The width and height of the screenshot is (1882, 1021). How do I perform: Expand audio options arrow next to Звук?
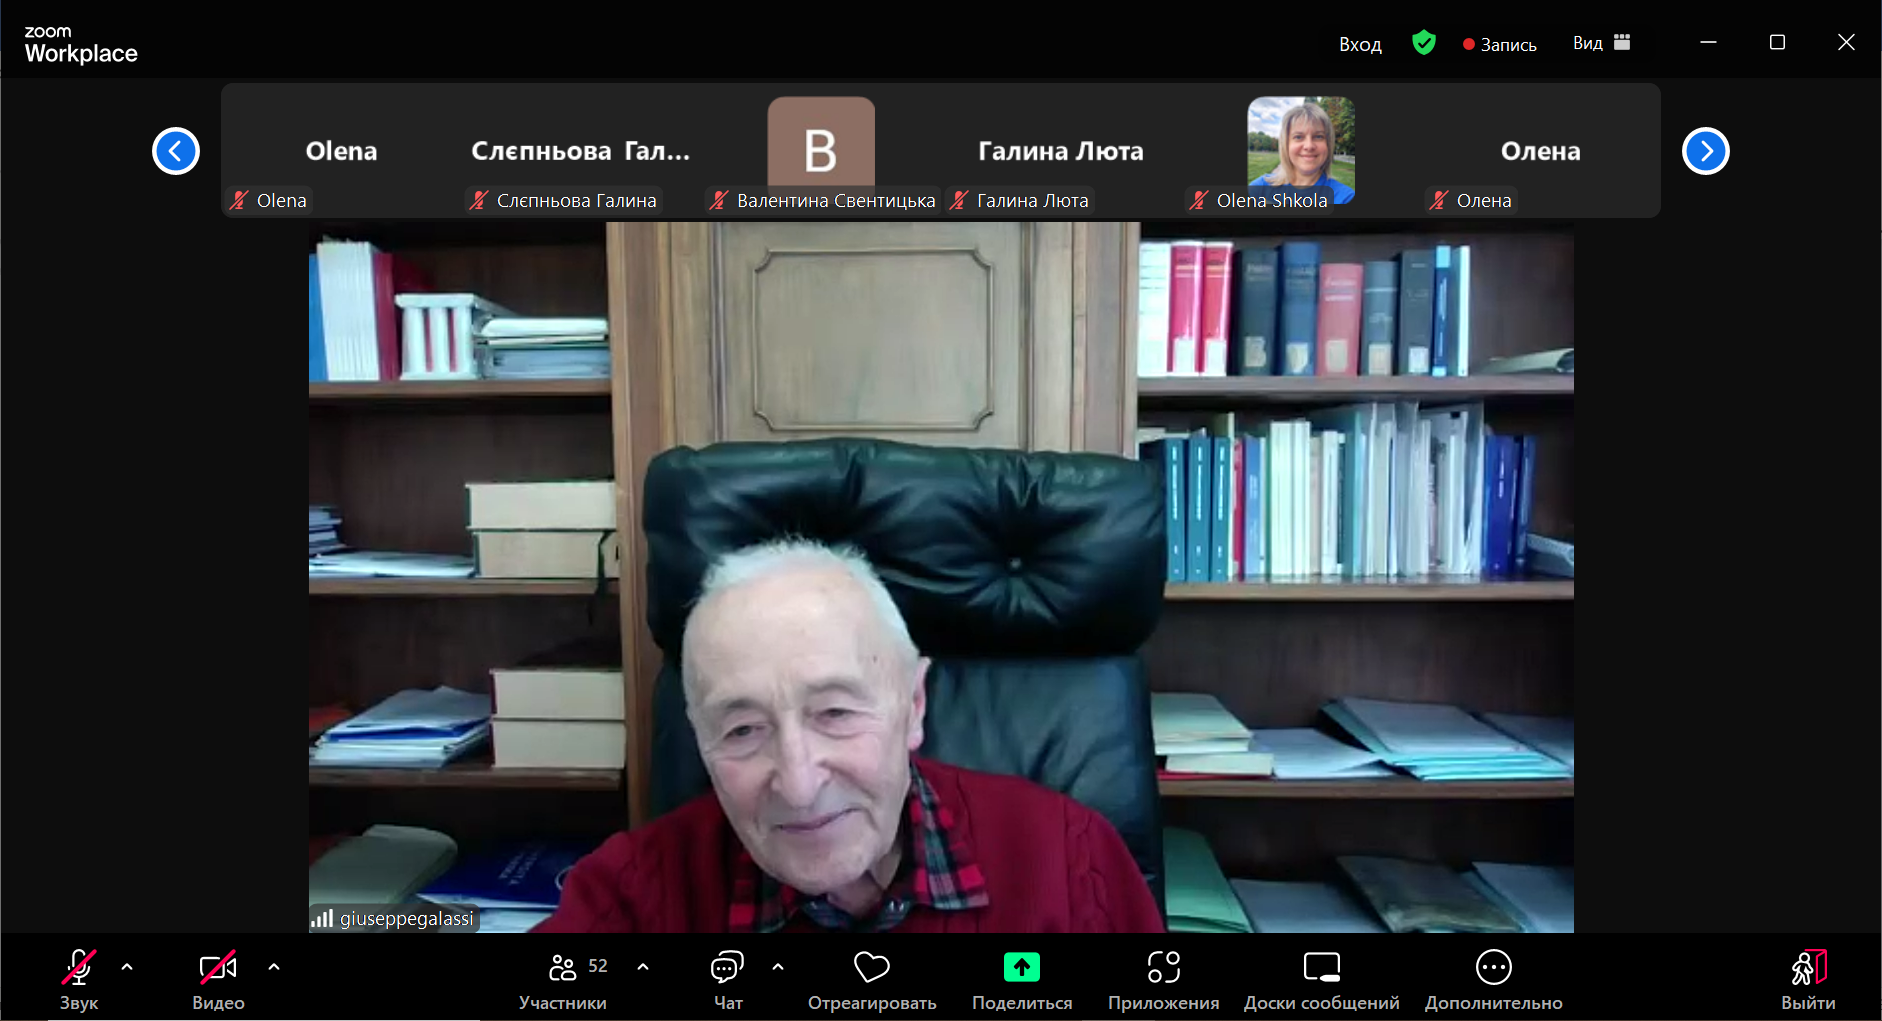[x=127, y=967]
